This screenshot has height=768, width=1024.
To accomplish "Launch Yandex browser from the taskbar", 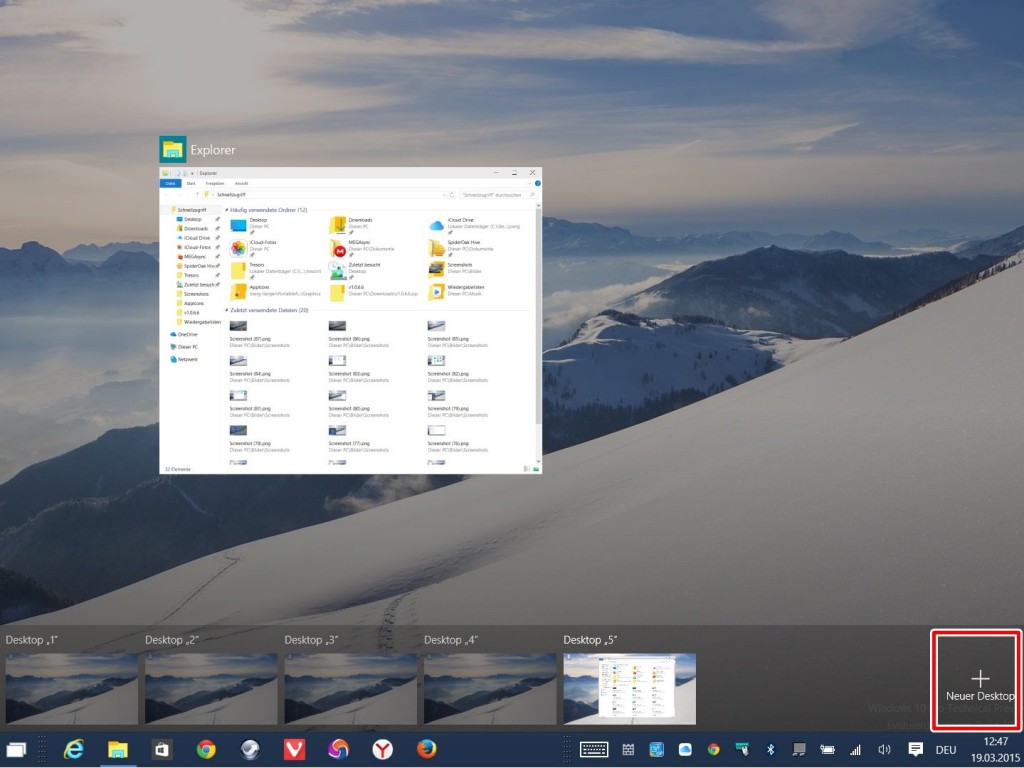I will point(382,749).
